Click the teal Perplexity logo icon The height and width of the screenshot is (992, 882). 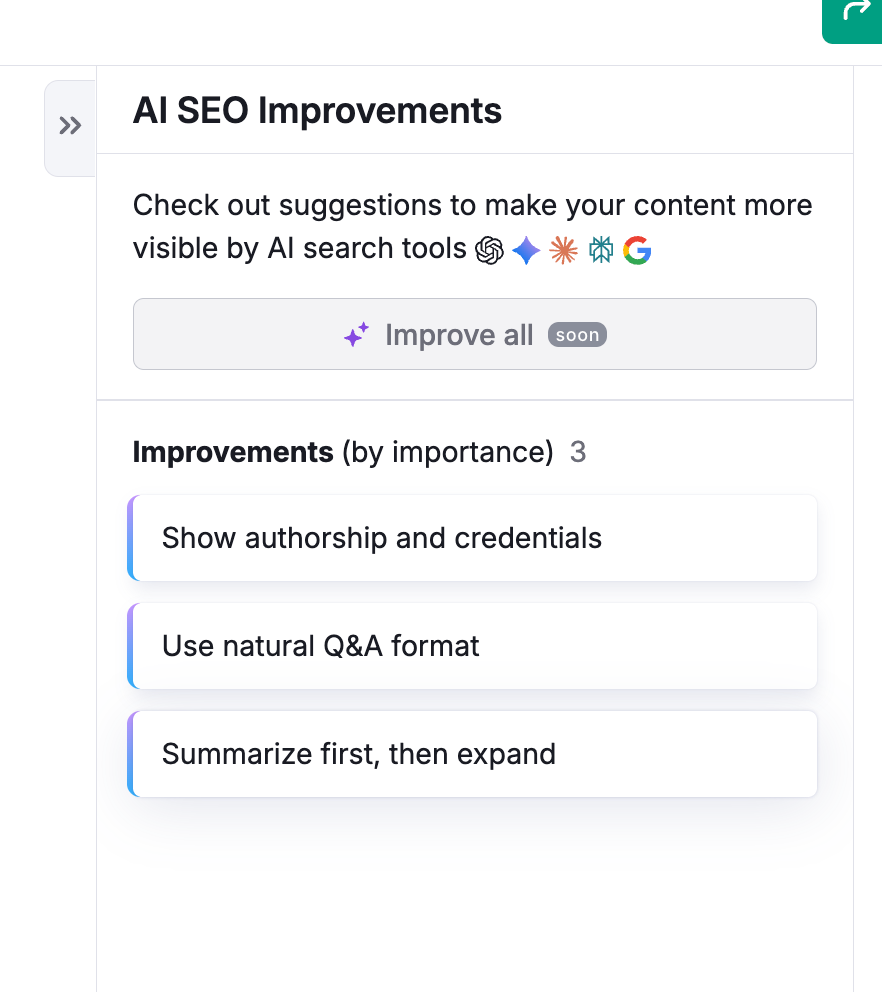pos(601,250)
